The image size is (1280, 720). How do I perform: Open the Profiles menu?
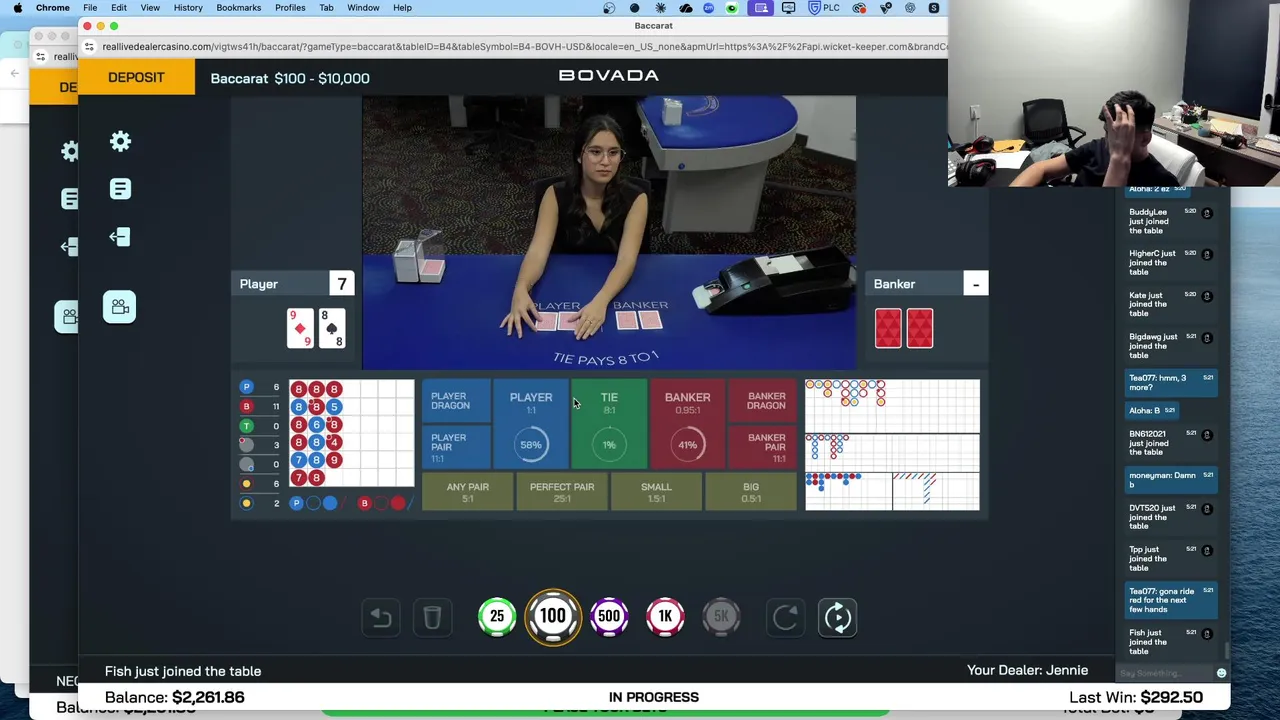point(290,8)
